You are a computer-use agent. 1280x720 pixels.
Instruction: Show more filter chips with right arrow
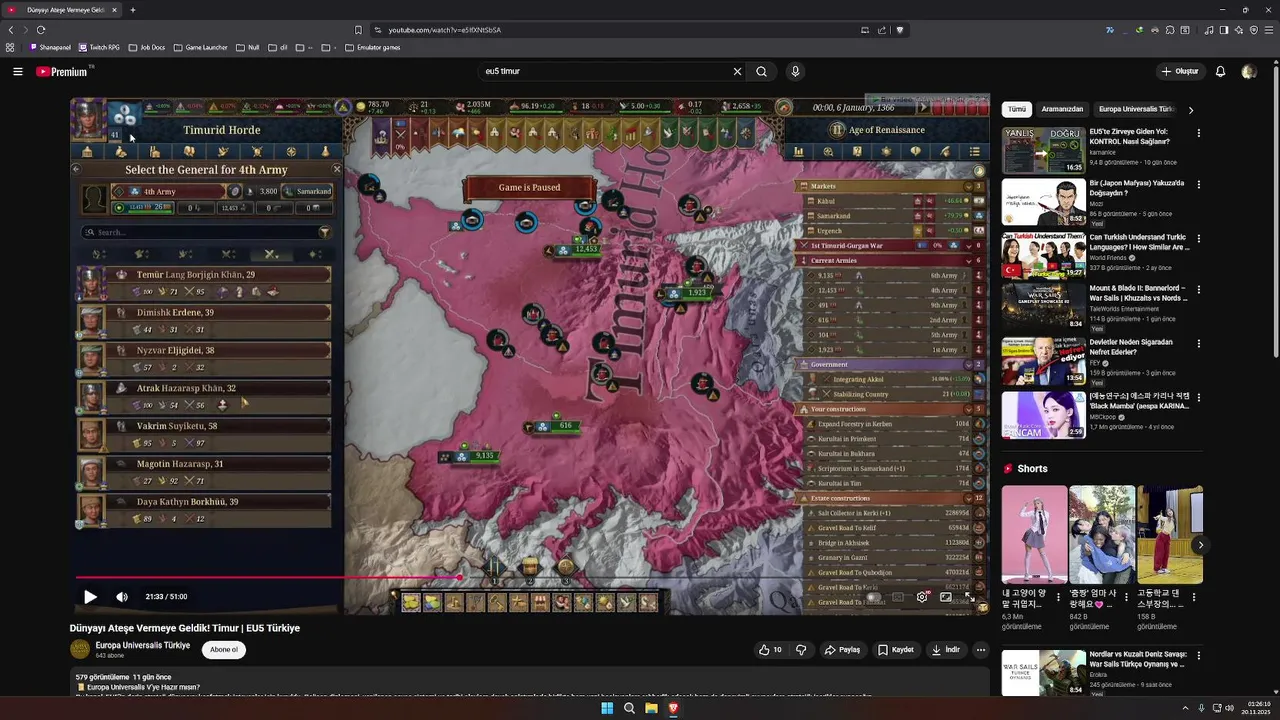[1191, 110]
